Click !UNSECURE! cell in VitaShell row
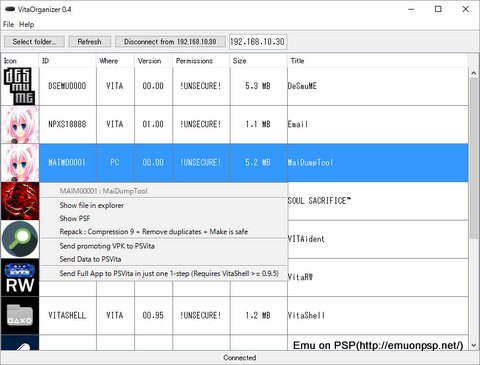 point(201,316)
